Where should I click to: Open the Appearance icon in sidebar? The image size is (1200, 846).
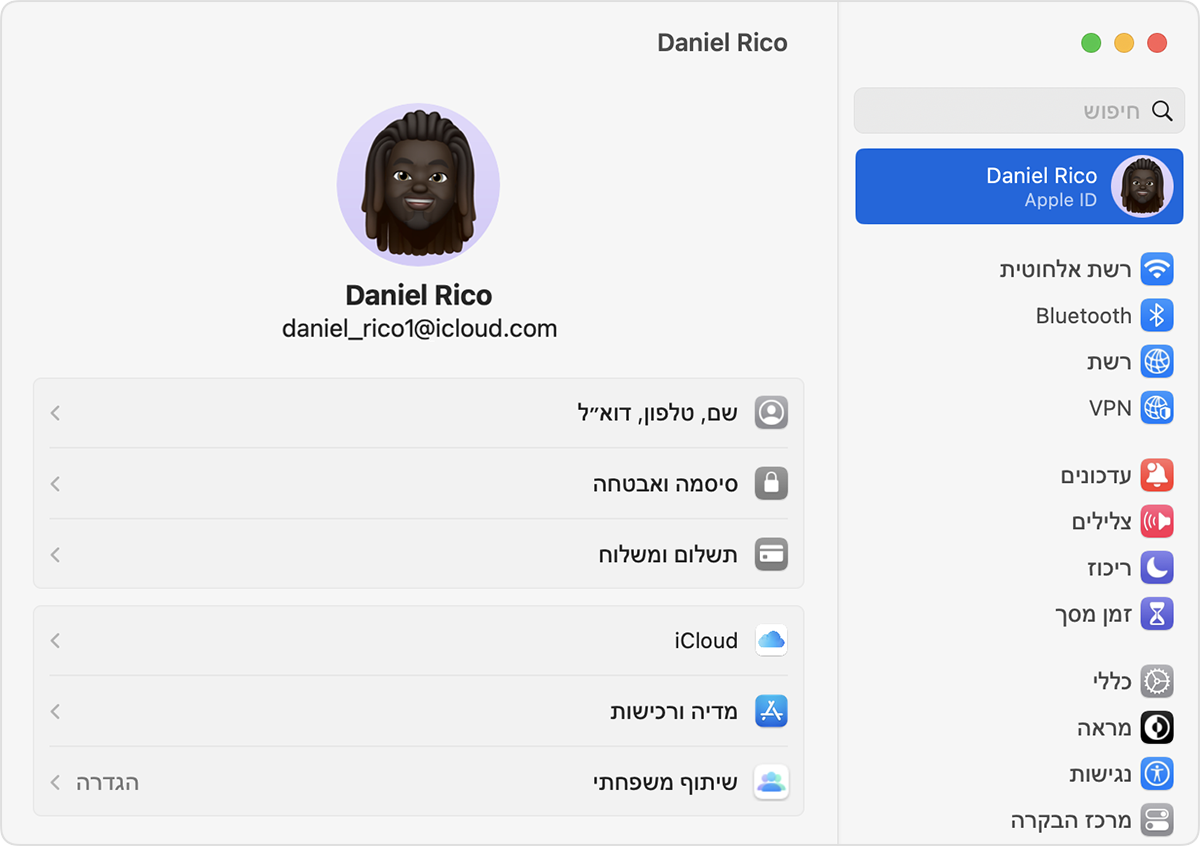[1157, 728]
